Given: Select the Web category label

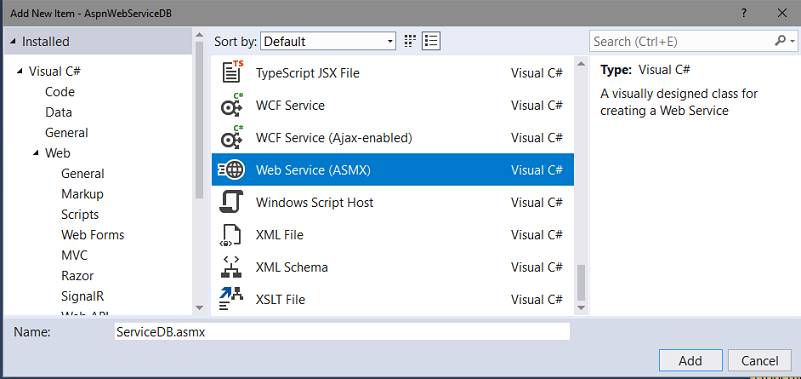Looking at the screenshot, I should (x=58, y=153).
